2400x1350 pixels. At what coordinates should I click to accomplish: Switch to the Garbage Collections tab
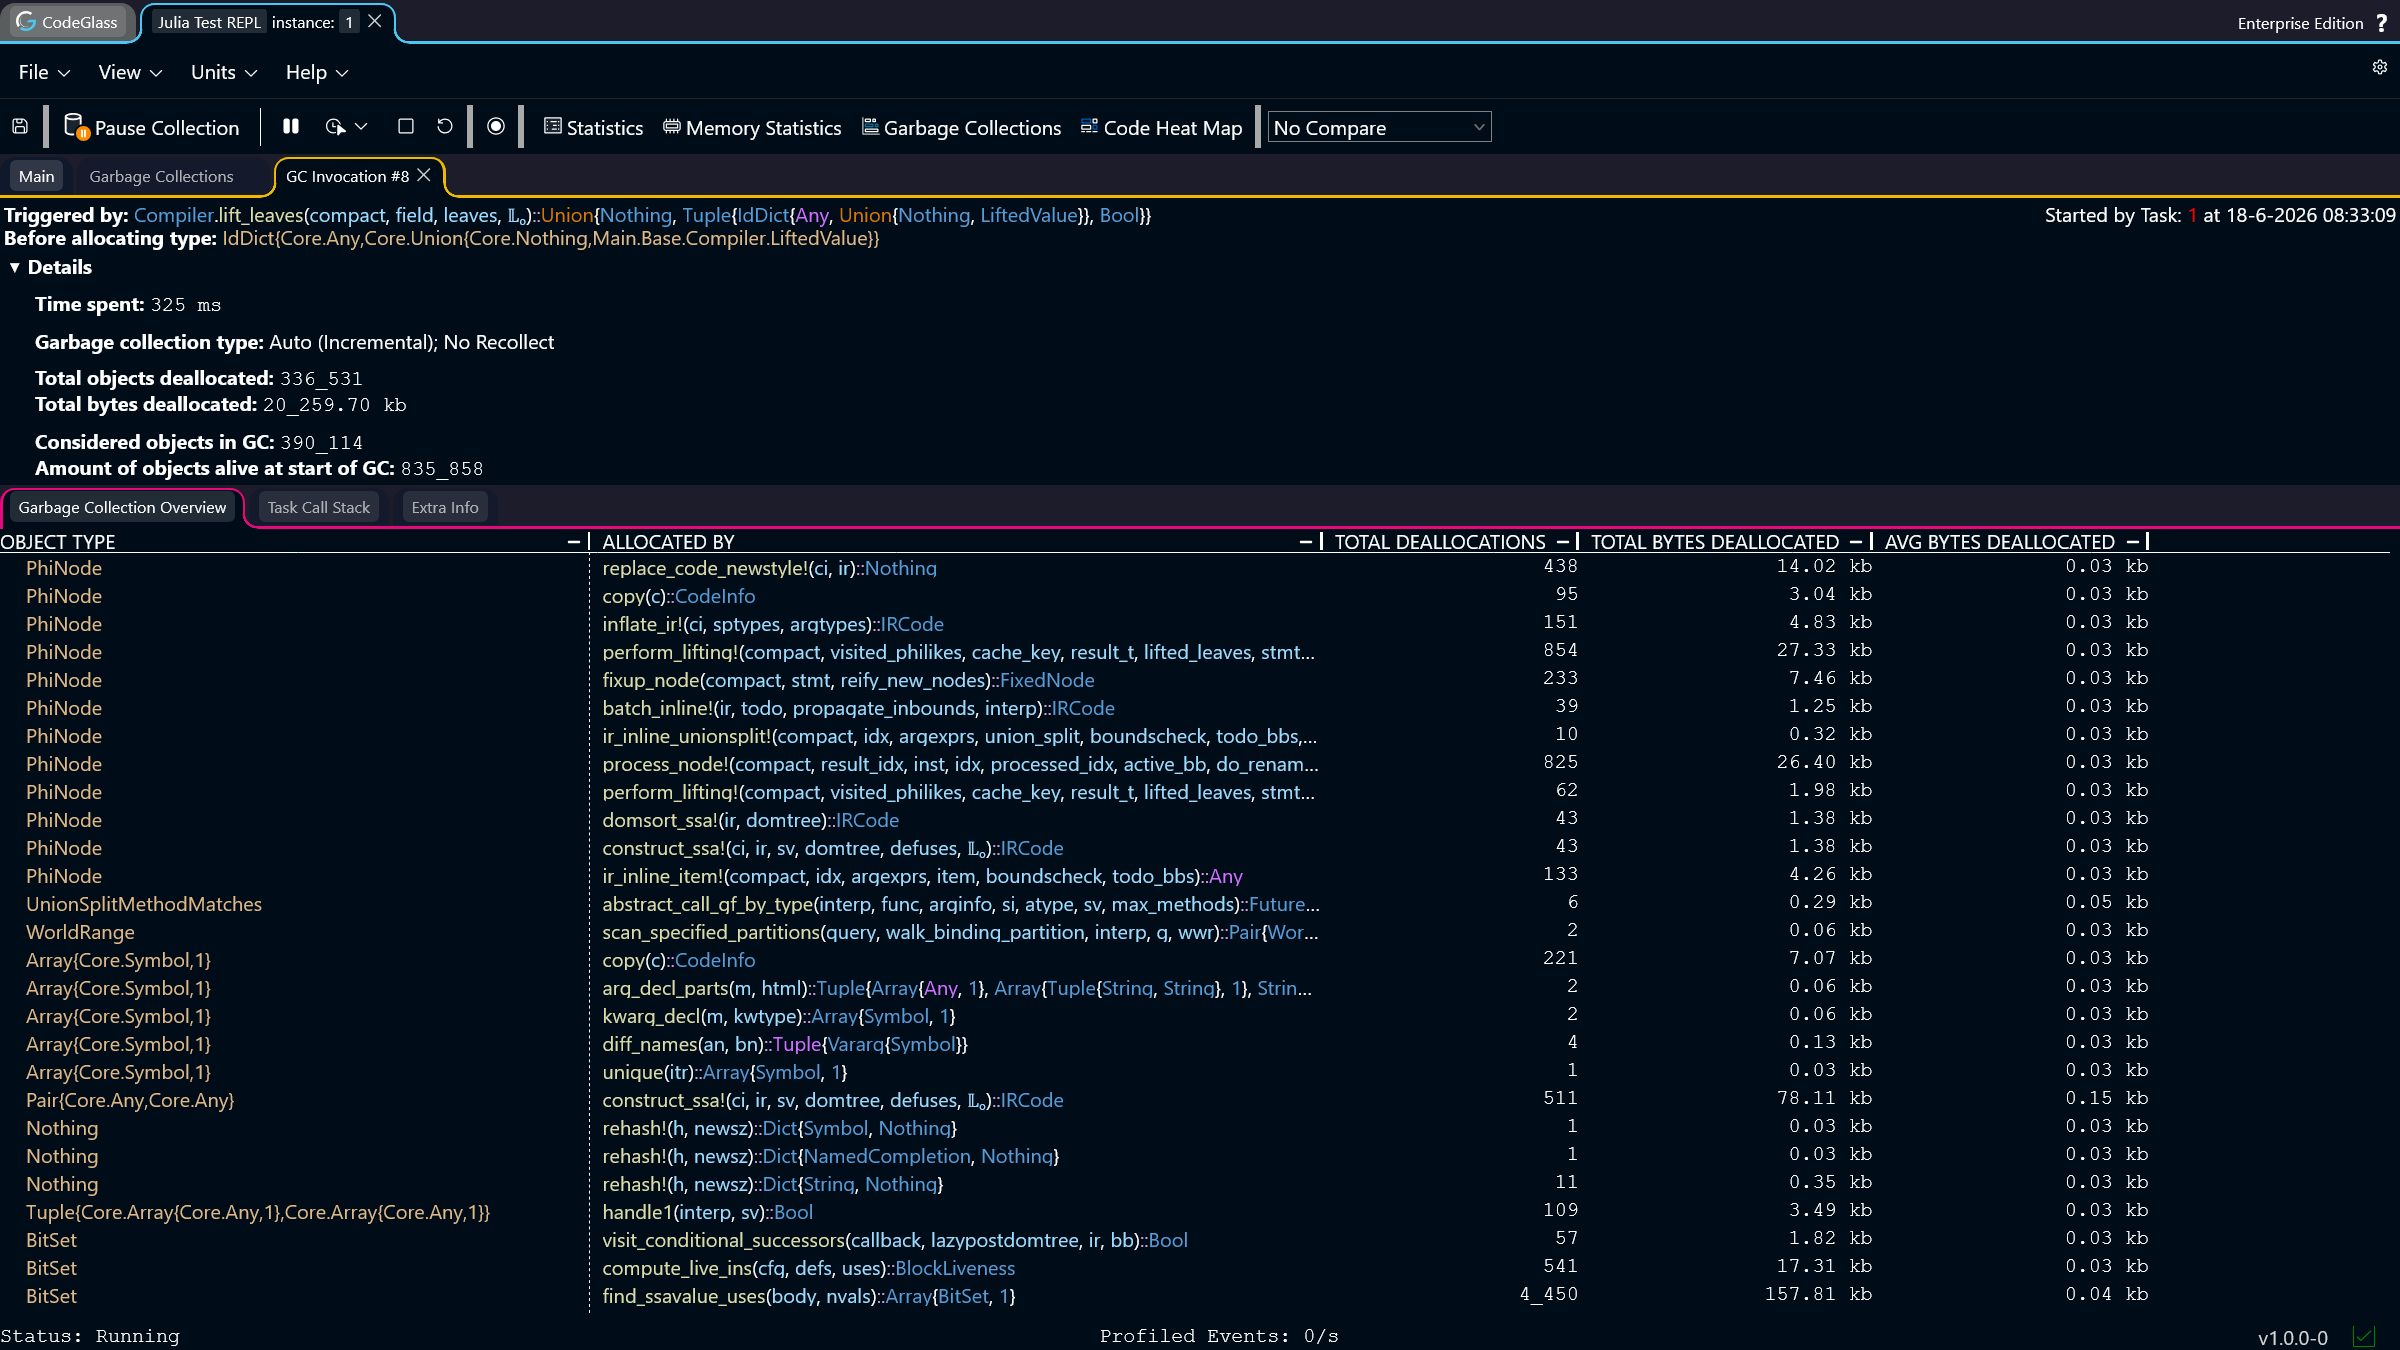click(x=162, y=176)
